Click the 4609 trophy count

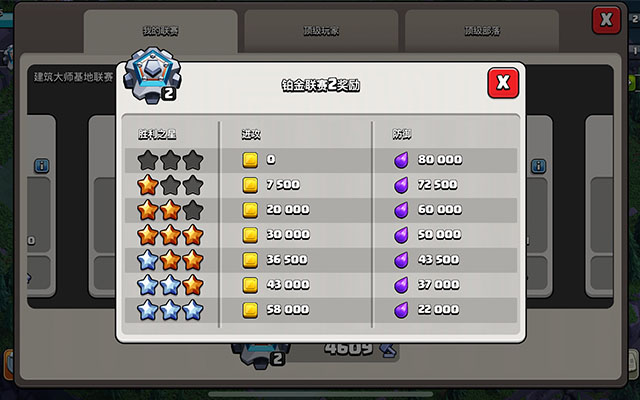click(x=348, y=348)
